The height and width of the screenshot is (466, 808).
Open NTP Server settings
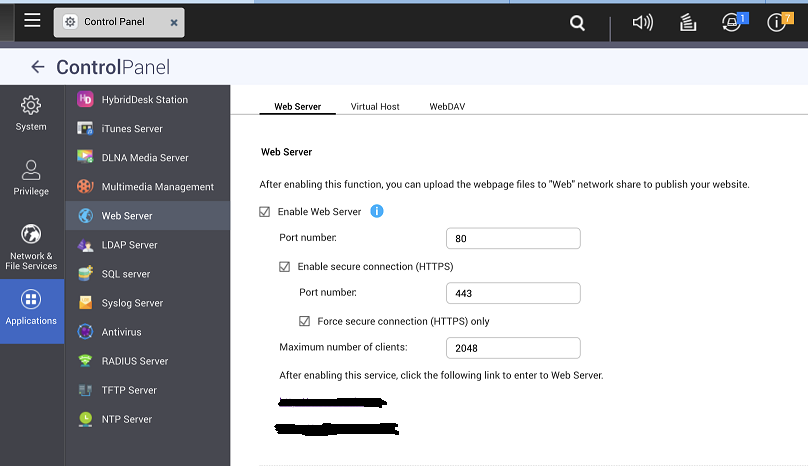click(148, 419)
